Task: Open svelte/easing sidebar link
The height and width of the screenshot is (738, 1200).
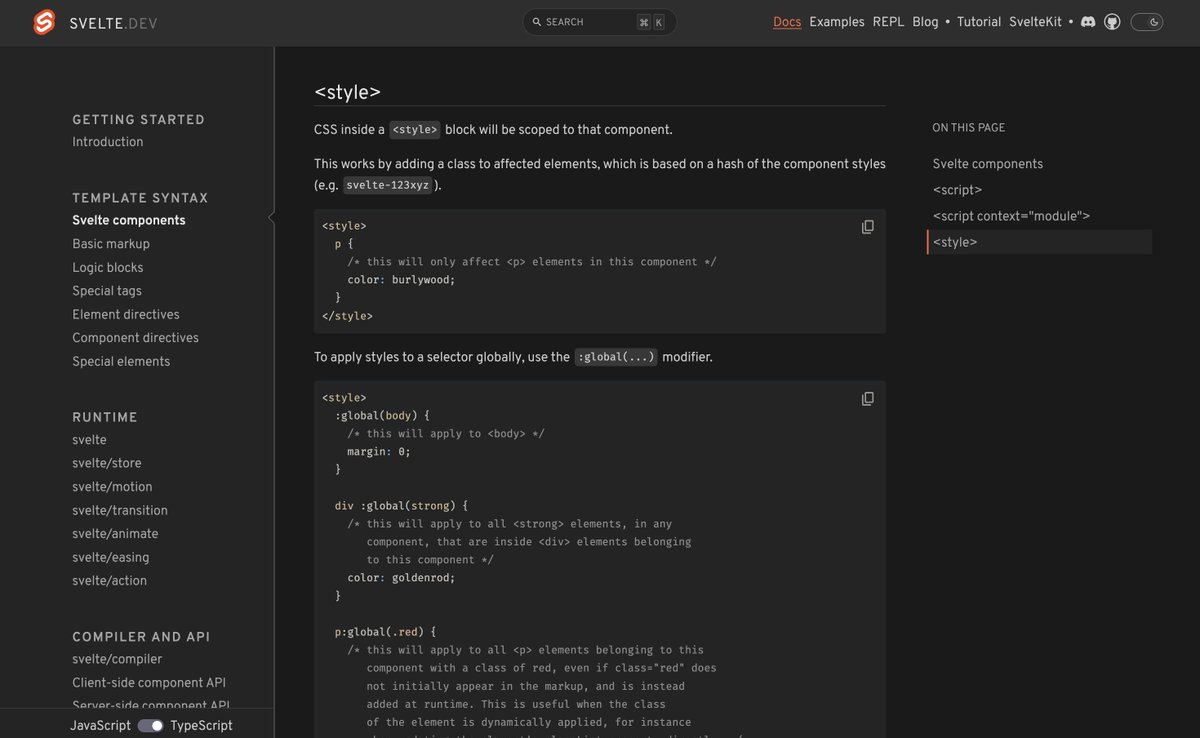Action: point(111,557)
